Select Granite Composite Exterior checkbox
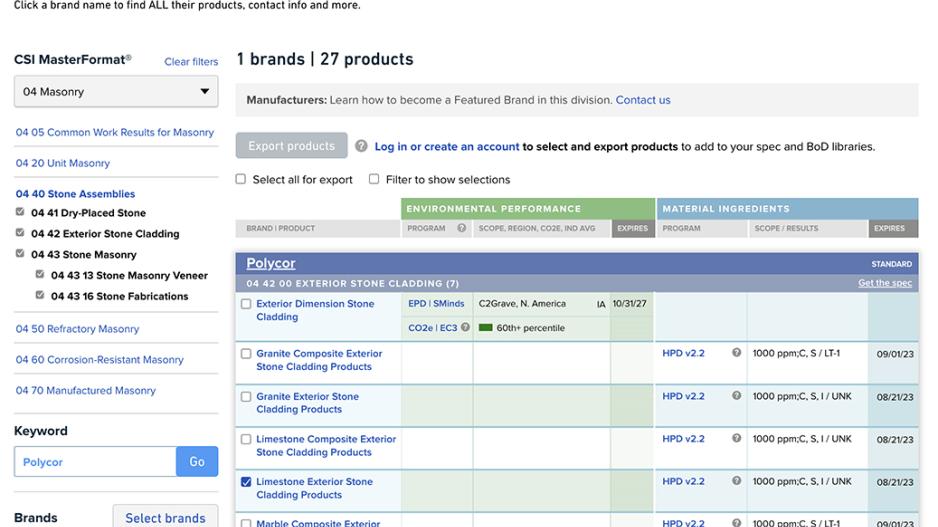Screen dimensions: 938x527 pos(246,354)
